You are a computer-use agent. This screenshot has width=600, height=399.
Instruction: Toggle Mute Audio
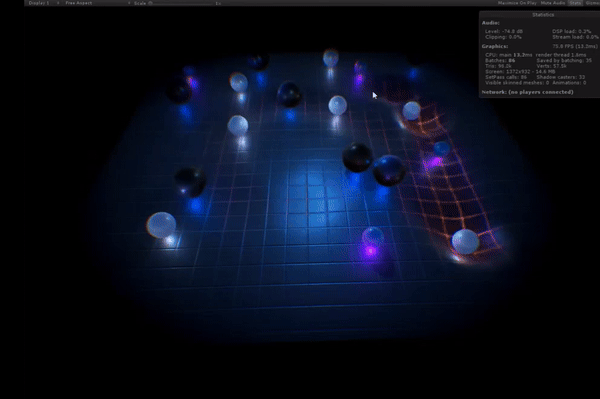[553, 3]
